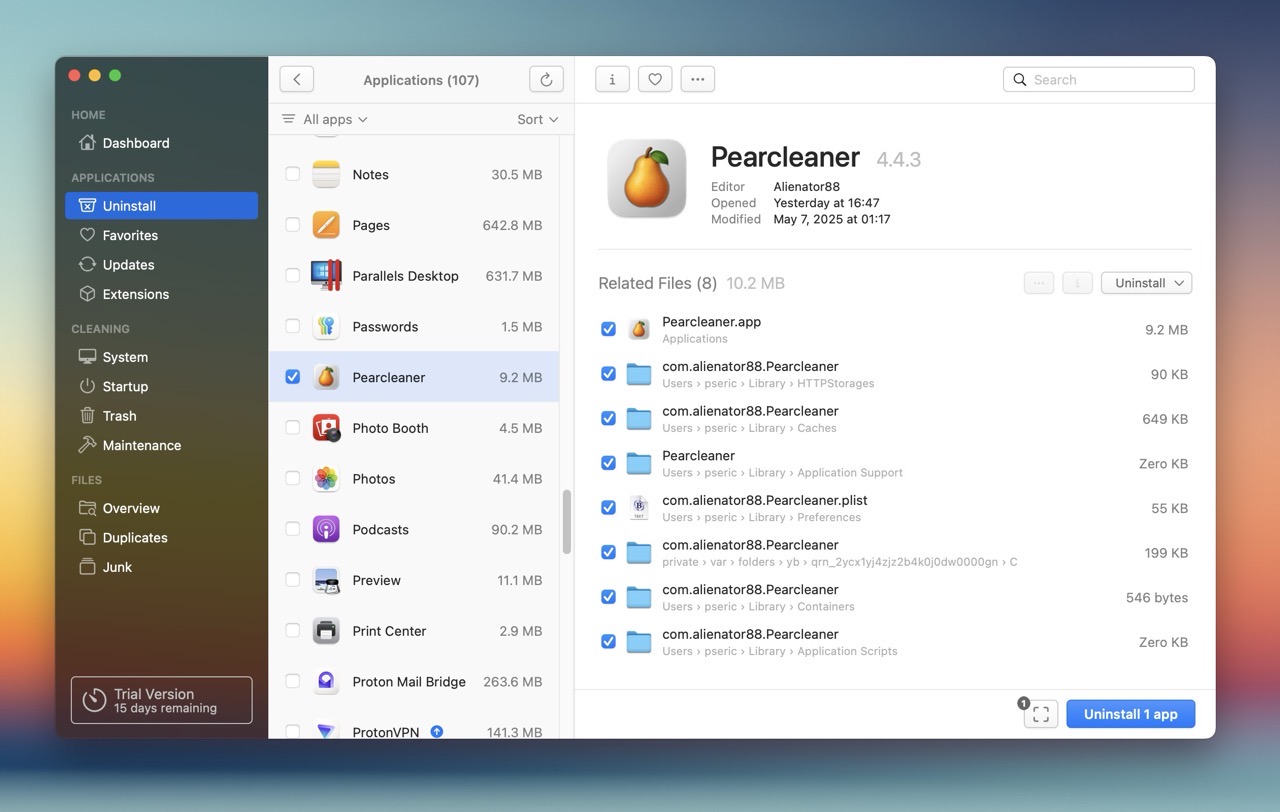Check the Photos app checkbox
This screenshot has height=812, width=1280.
293,478
